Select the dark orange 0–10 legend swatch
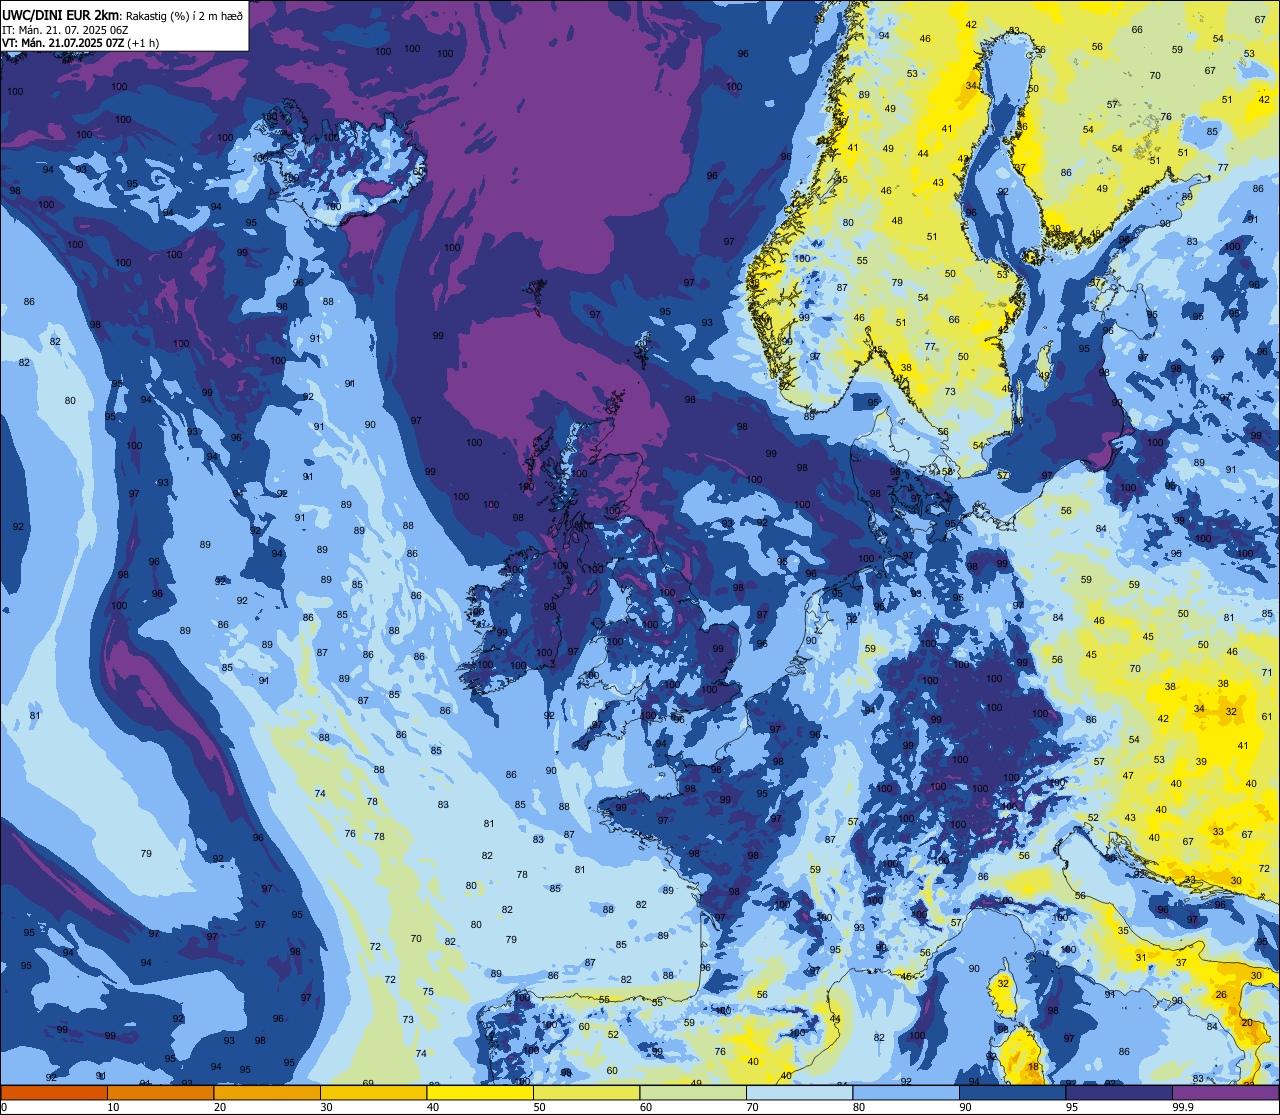 click(54, 1092)
